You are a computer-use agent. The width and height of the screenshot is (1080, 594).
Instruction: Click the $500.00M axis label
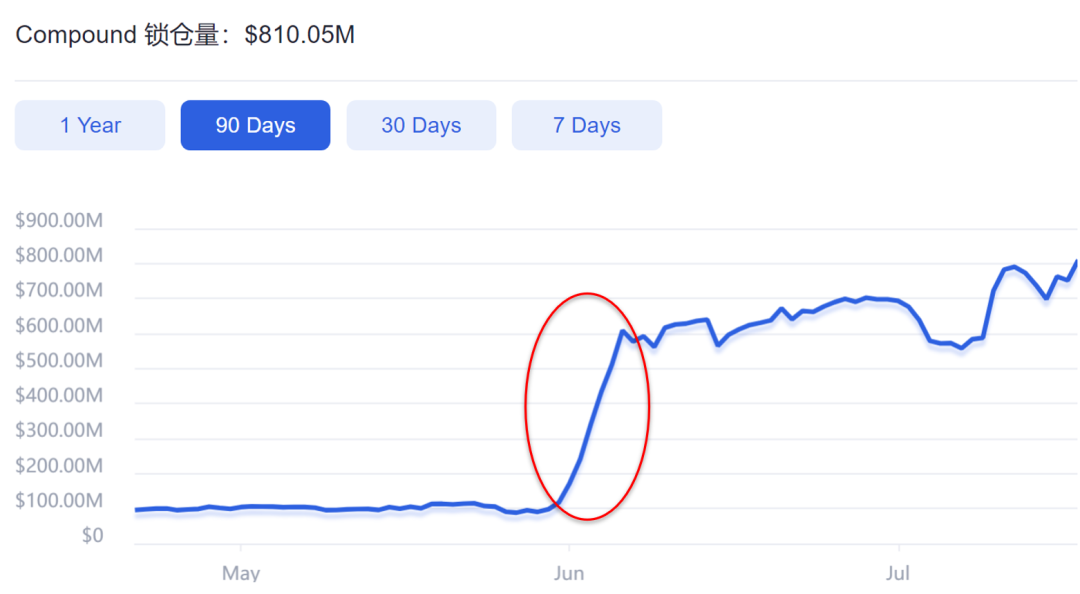coord(59,360)
